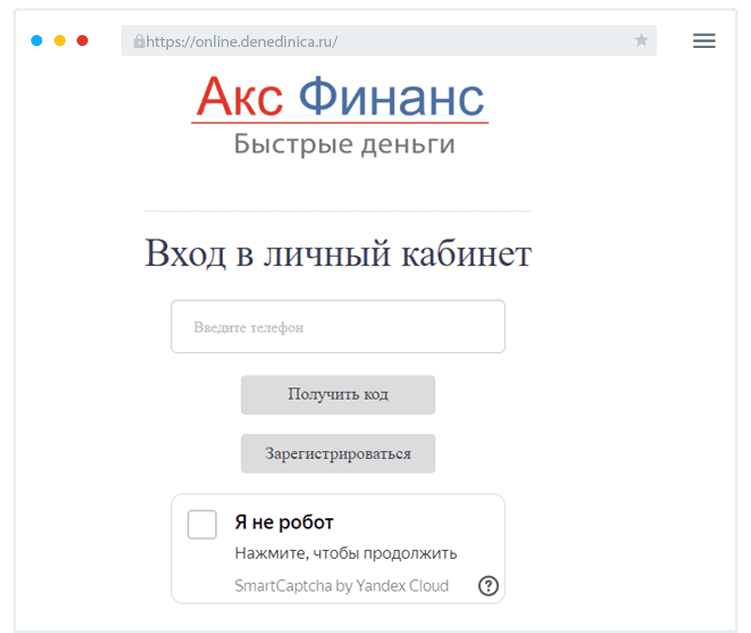Image resolution: width=751 pixels, height=633 pixels.
Task: Click 'SmartCaptcha by Yandex Cloud' text
Action: [x=341, y=586]
